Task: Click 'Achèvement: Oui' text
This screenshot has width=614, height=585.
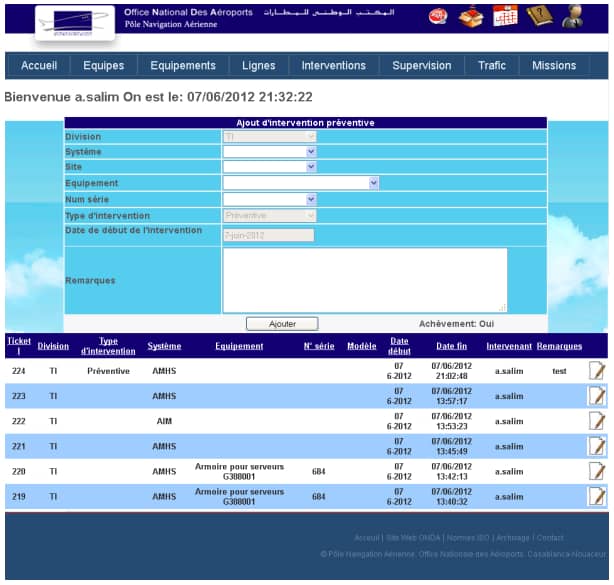Action: coord(456,324)
